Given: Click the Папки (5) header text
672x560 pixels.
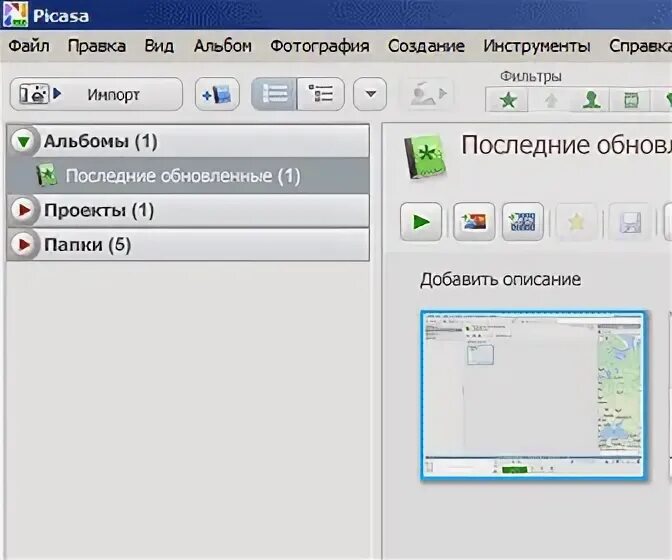Looking at the screenshot, I should (87, 245).
